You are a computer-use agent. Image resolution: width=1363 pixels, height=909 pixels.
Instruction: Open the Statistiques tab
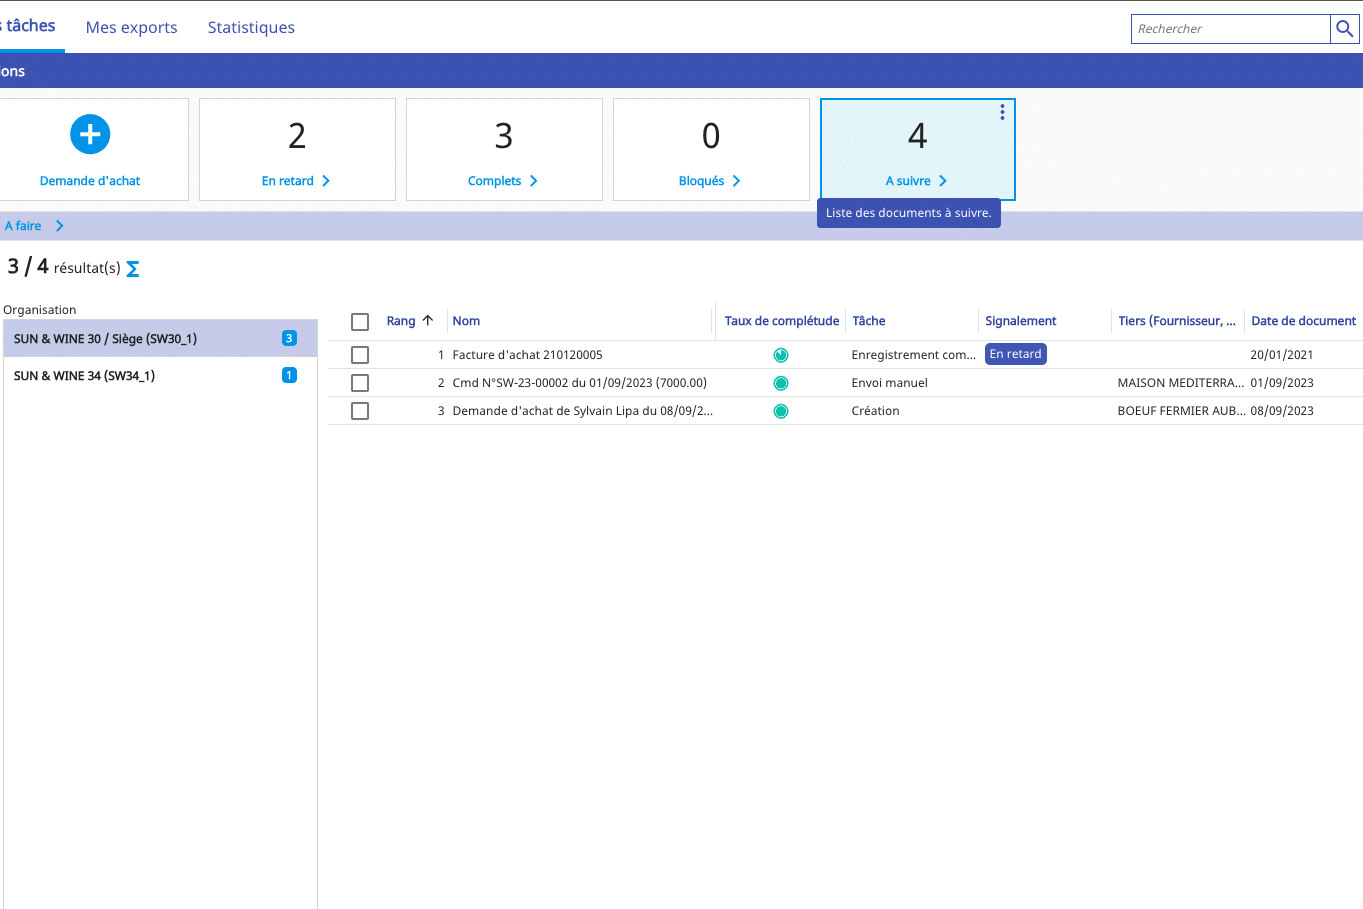click(x=251, y=27)
